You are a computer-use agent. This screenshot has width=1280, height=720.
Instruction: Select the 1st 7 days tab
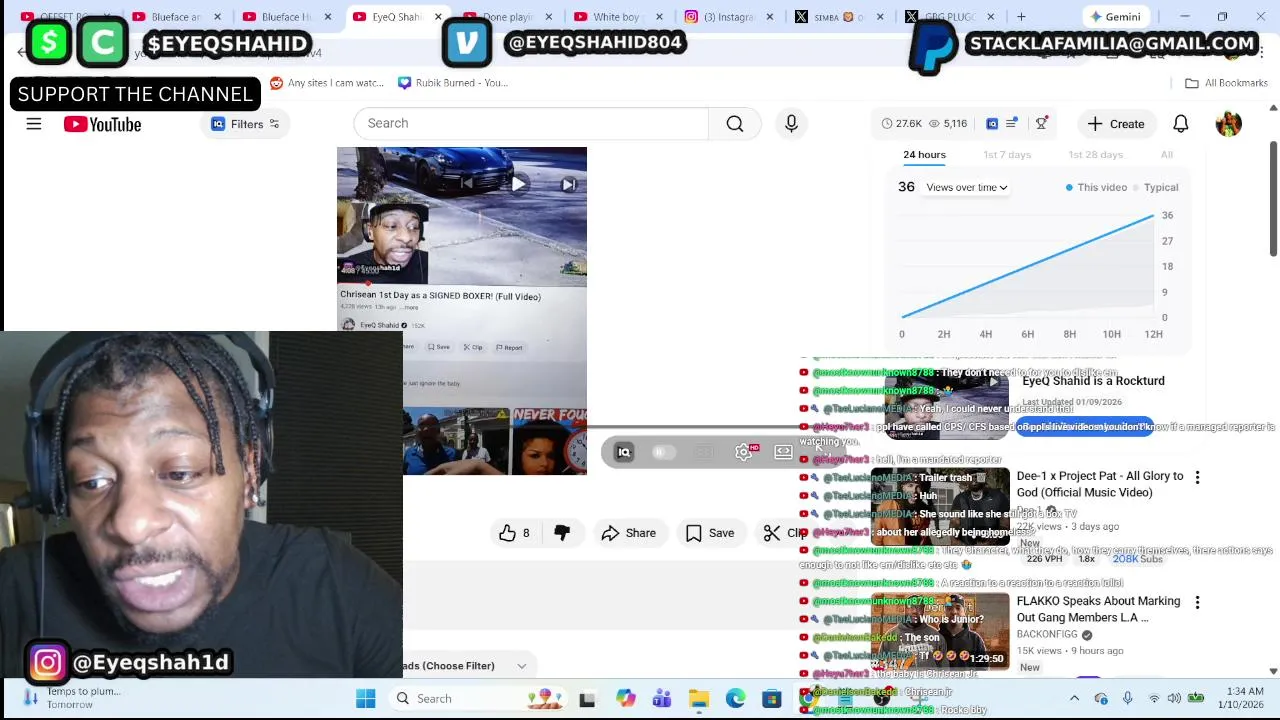point(1007,154)
